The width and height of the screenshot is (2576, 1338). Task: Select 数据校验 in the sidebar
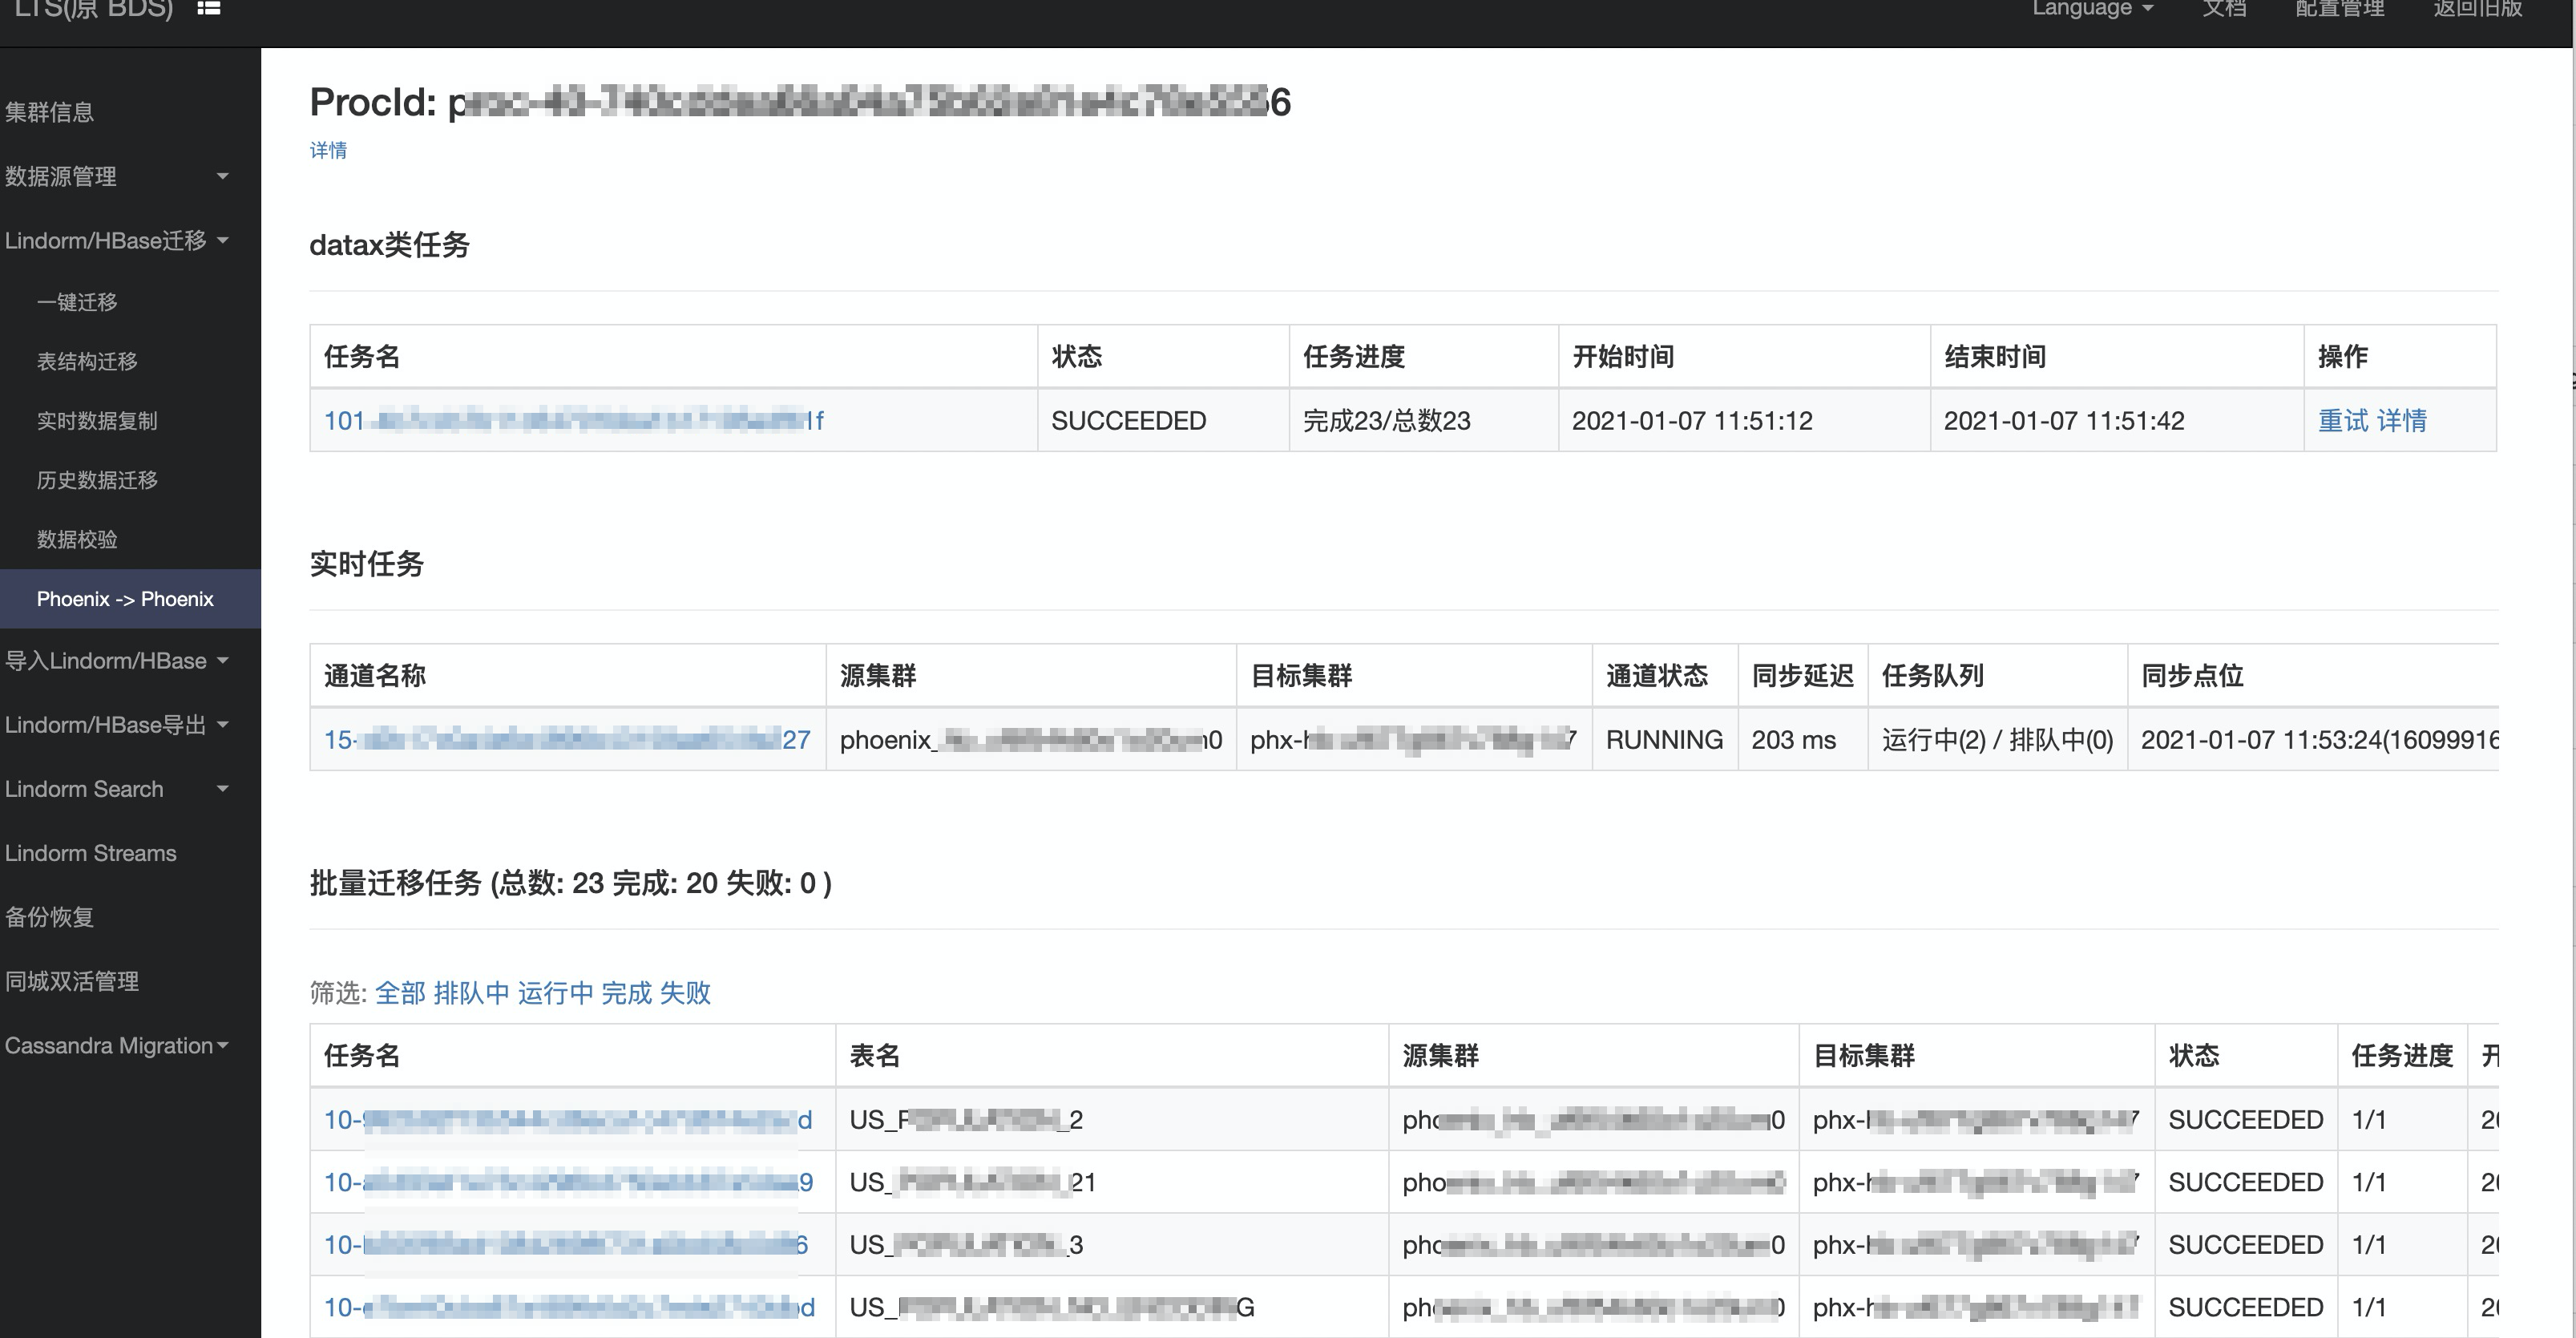click(x=77, y=540)
